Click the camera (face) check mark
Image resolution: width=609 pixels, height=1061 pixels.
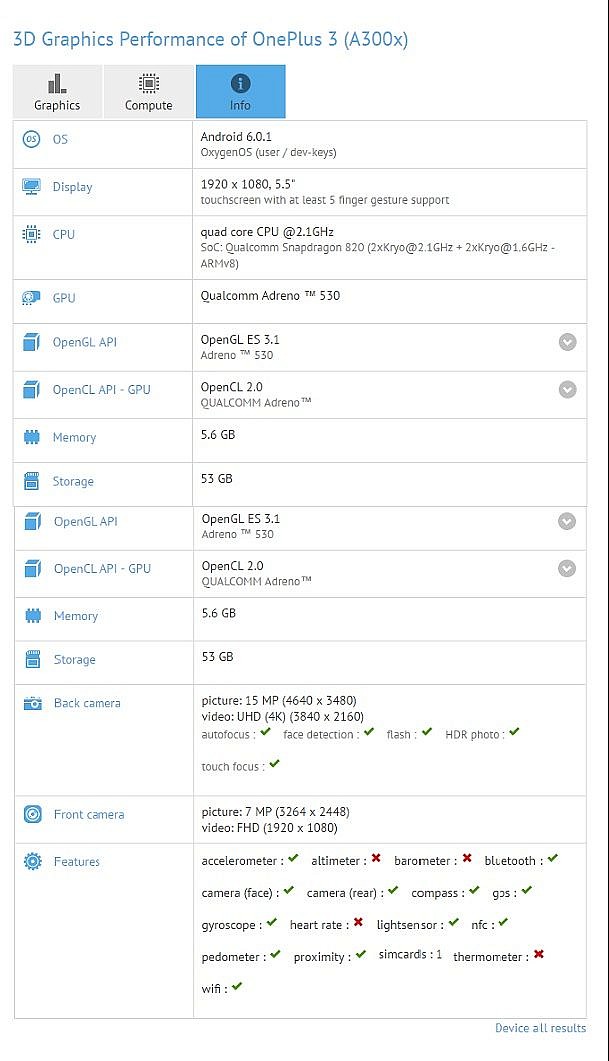[289, 890]
